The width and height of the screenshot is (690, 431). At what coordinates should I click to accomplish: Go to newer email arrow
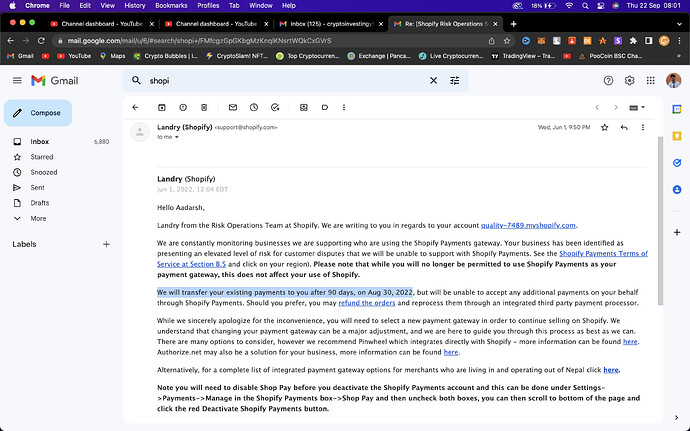point(597,107)
